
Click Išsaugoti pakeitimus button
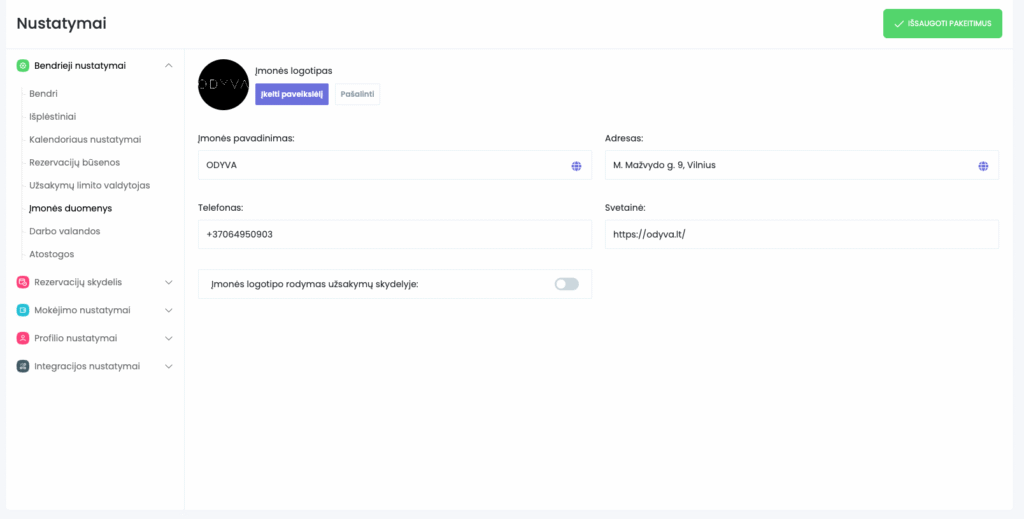942,23
